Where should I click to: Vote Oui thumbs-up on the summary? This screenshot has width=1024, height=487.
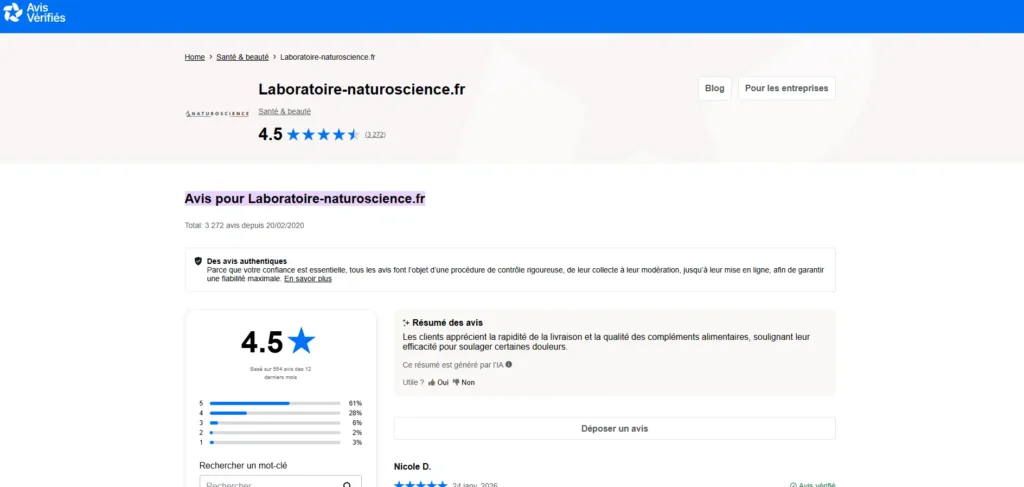pos(438,383)
